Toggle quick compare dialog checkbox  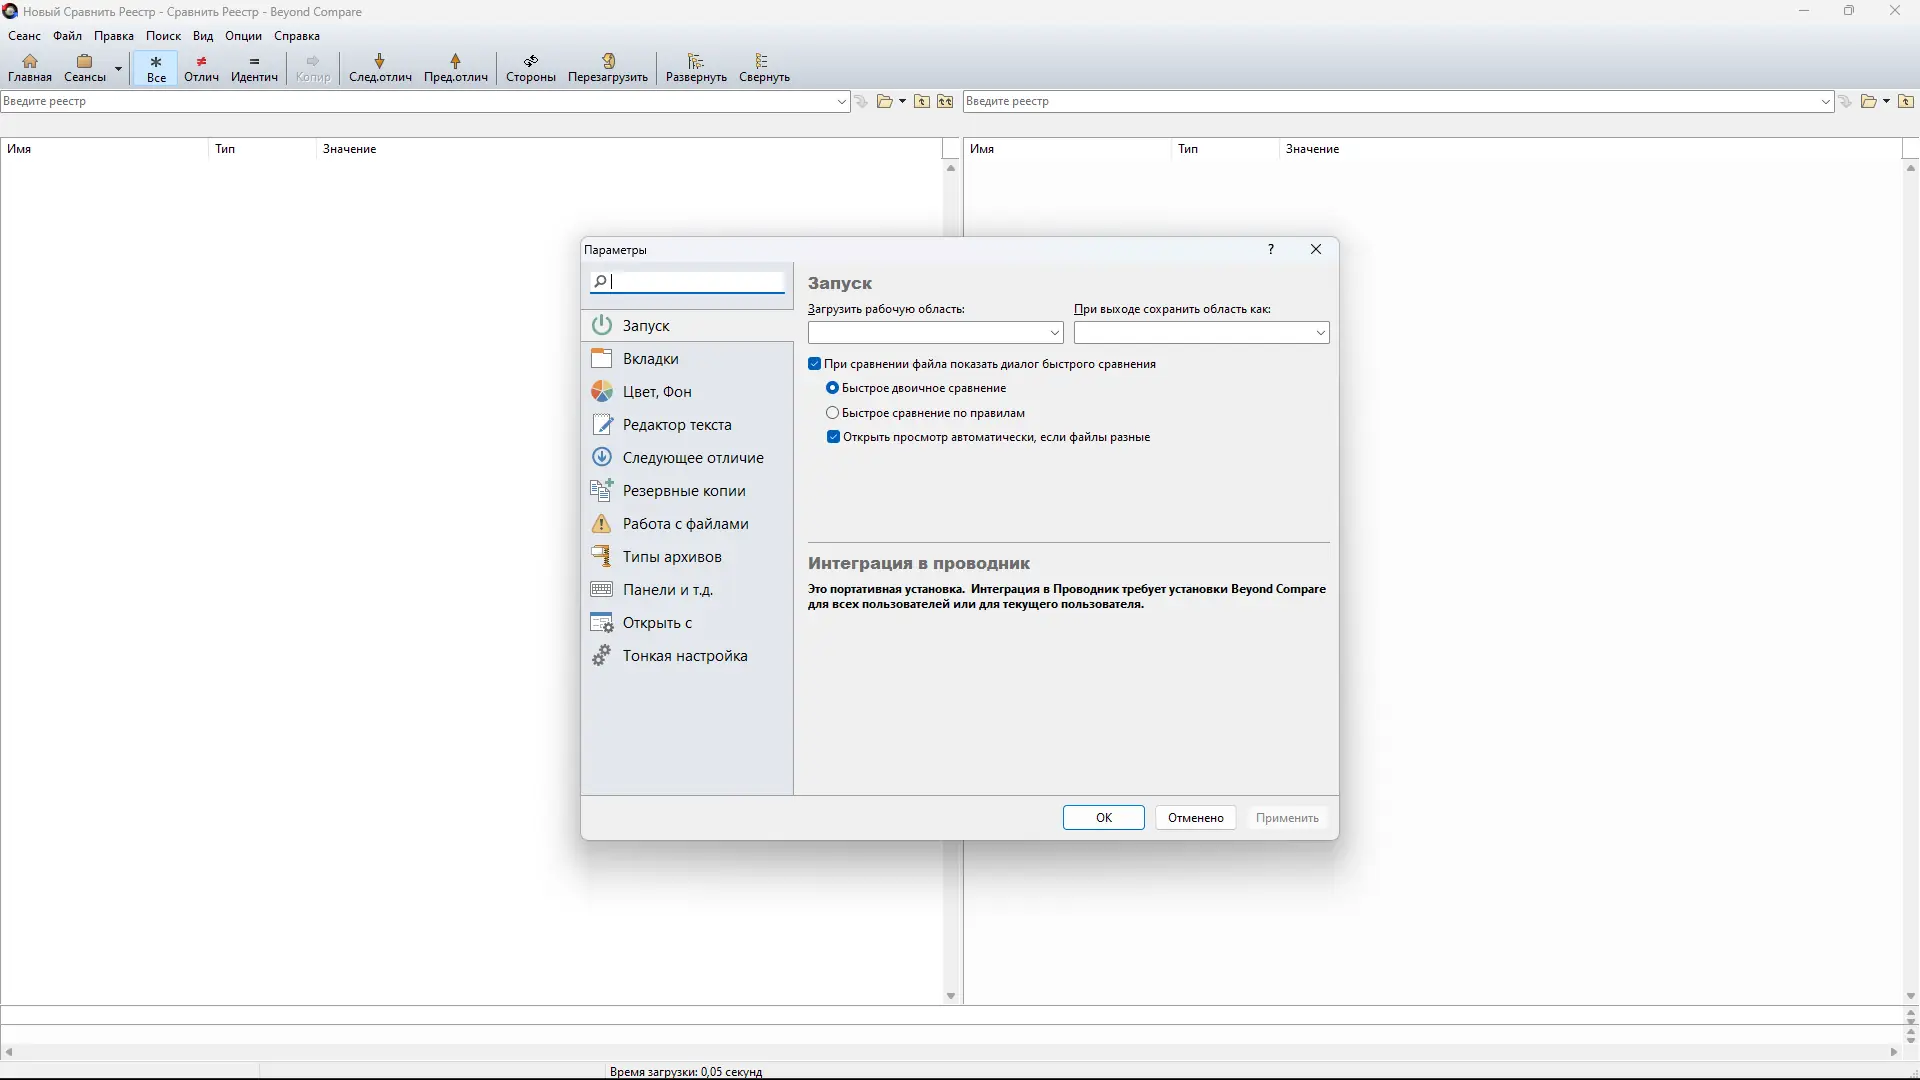815,364
